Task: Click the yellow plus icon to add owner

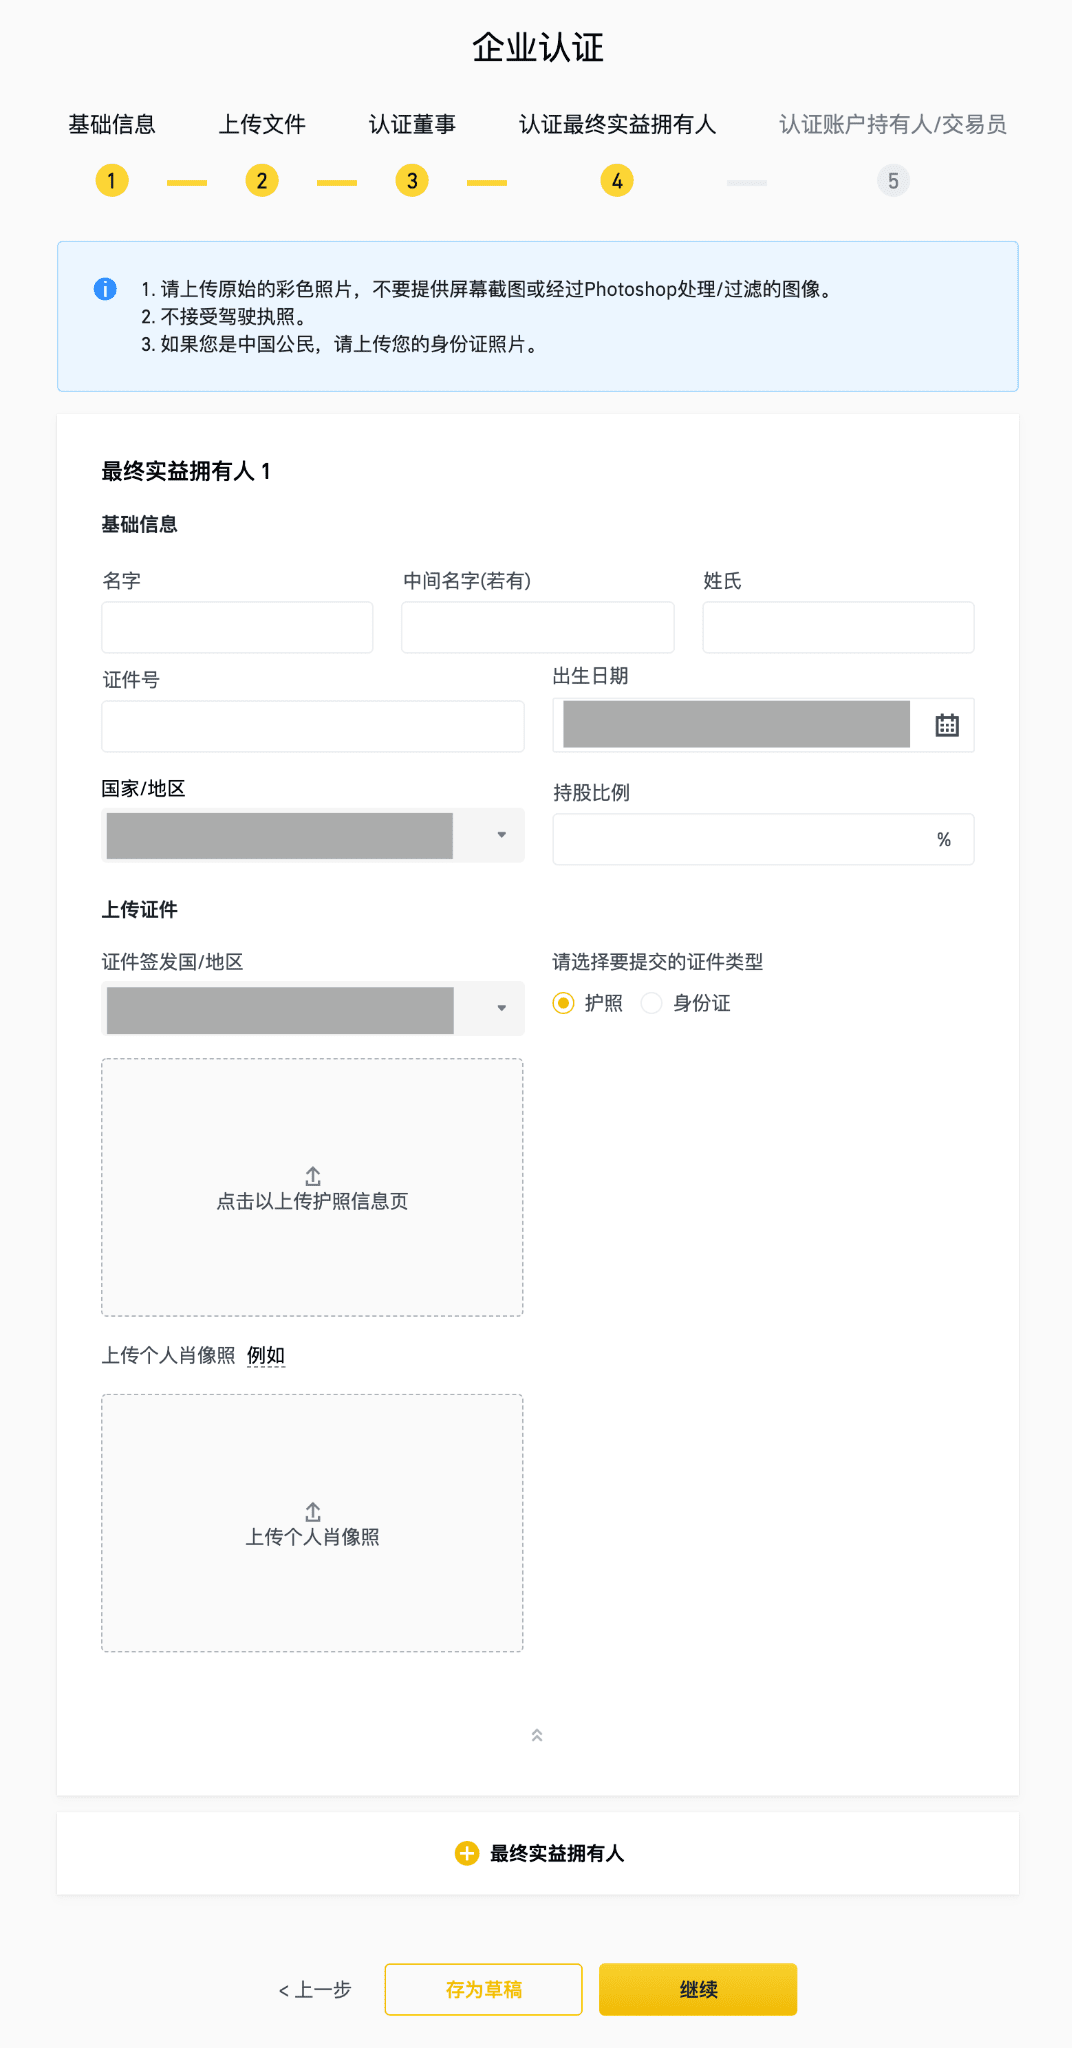Action: pos(466,1854)
